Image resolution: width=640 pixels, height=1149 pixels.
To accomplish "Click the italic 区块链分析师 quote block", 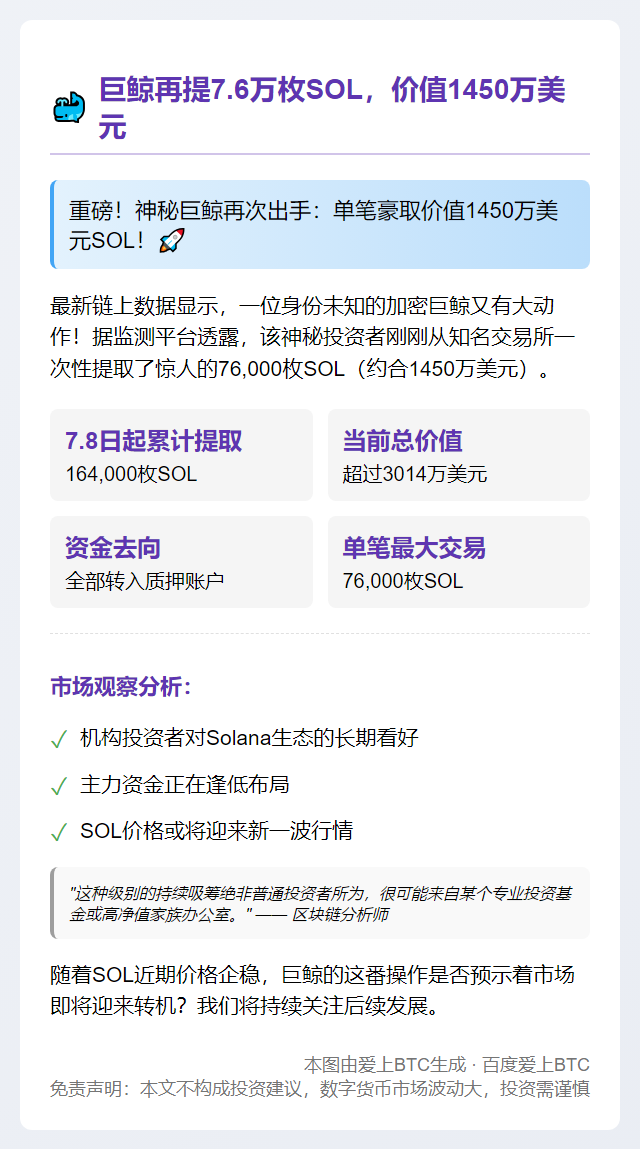I will (x=320, y=903).
